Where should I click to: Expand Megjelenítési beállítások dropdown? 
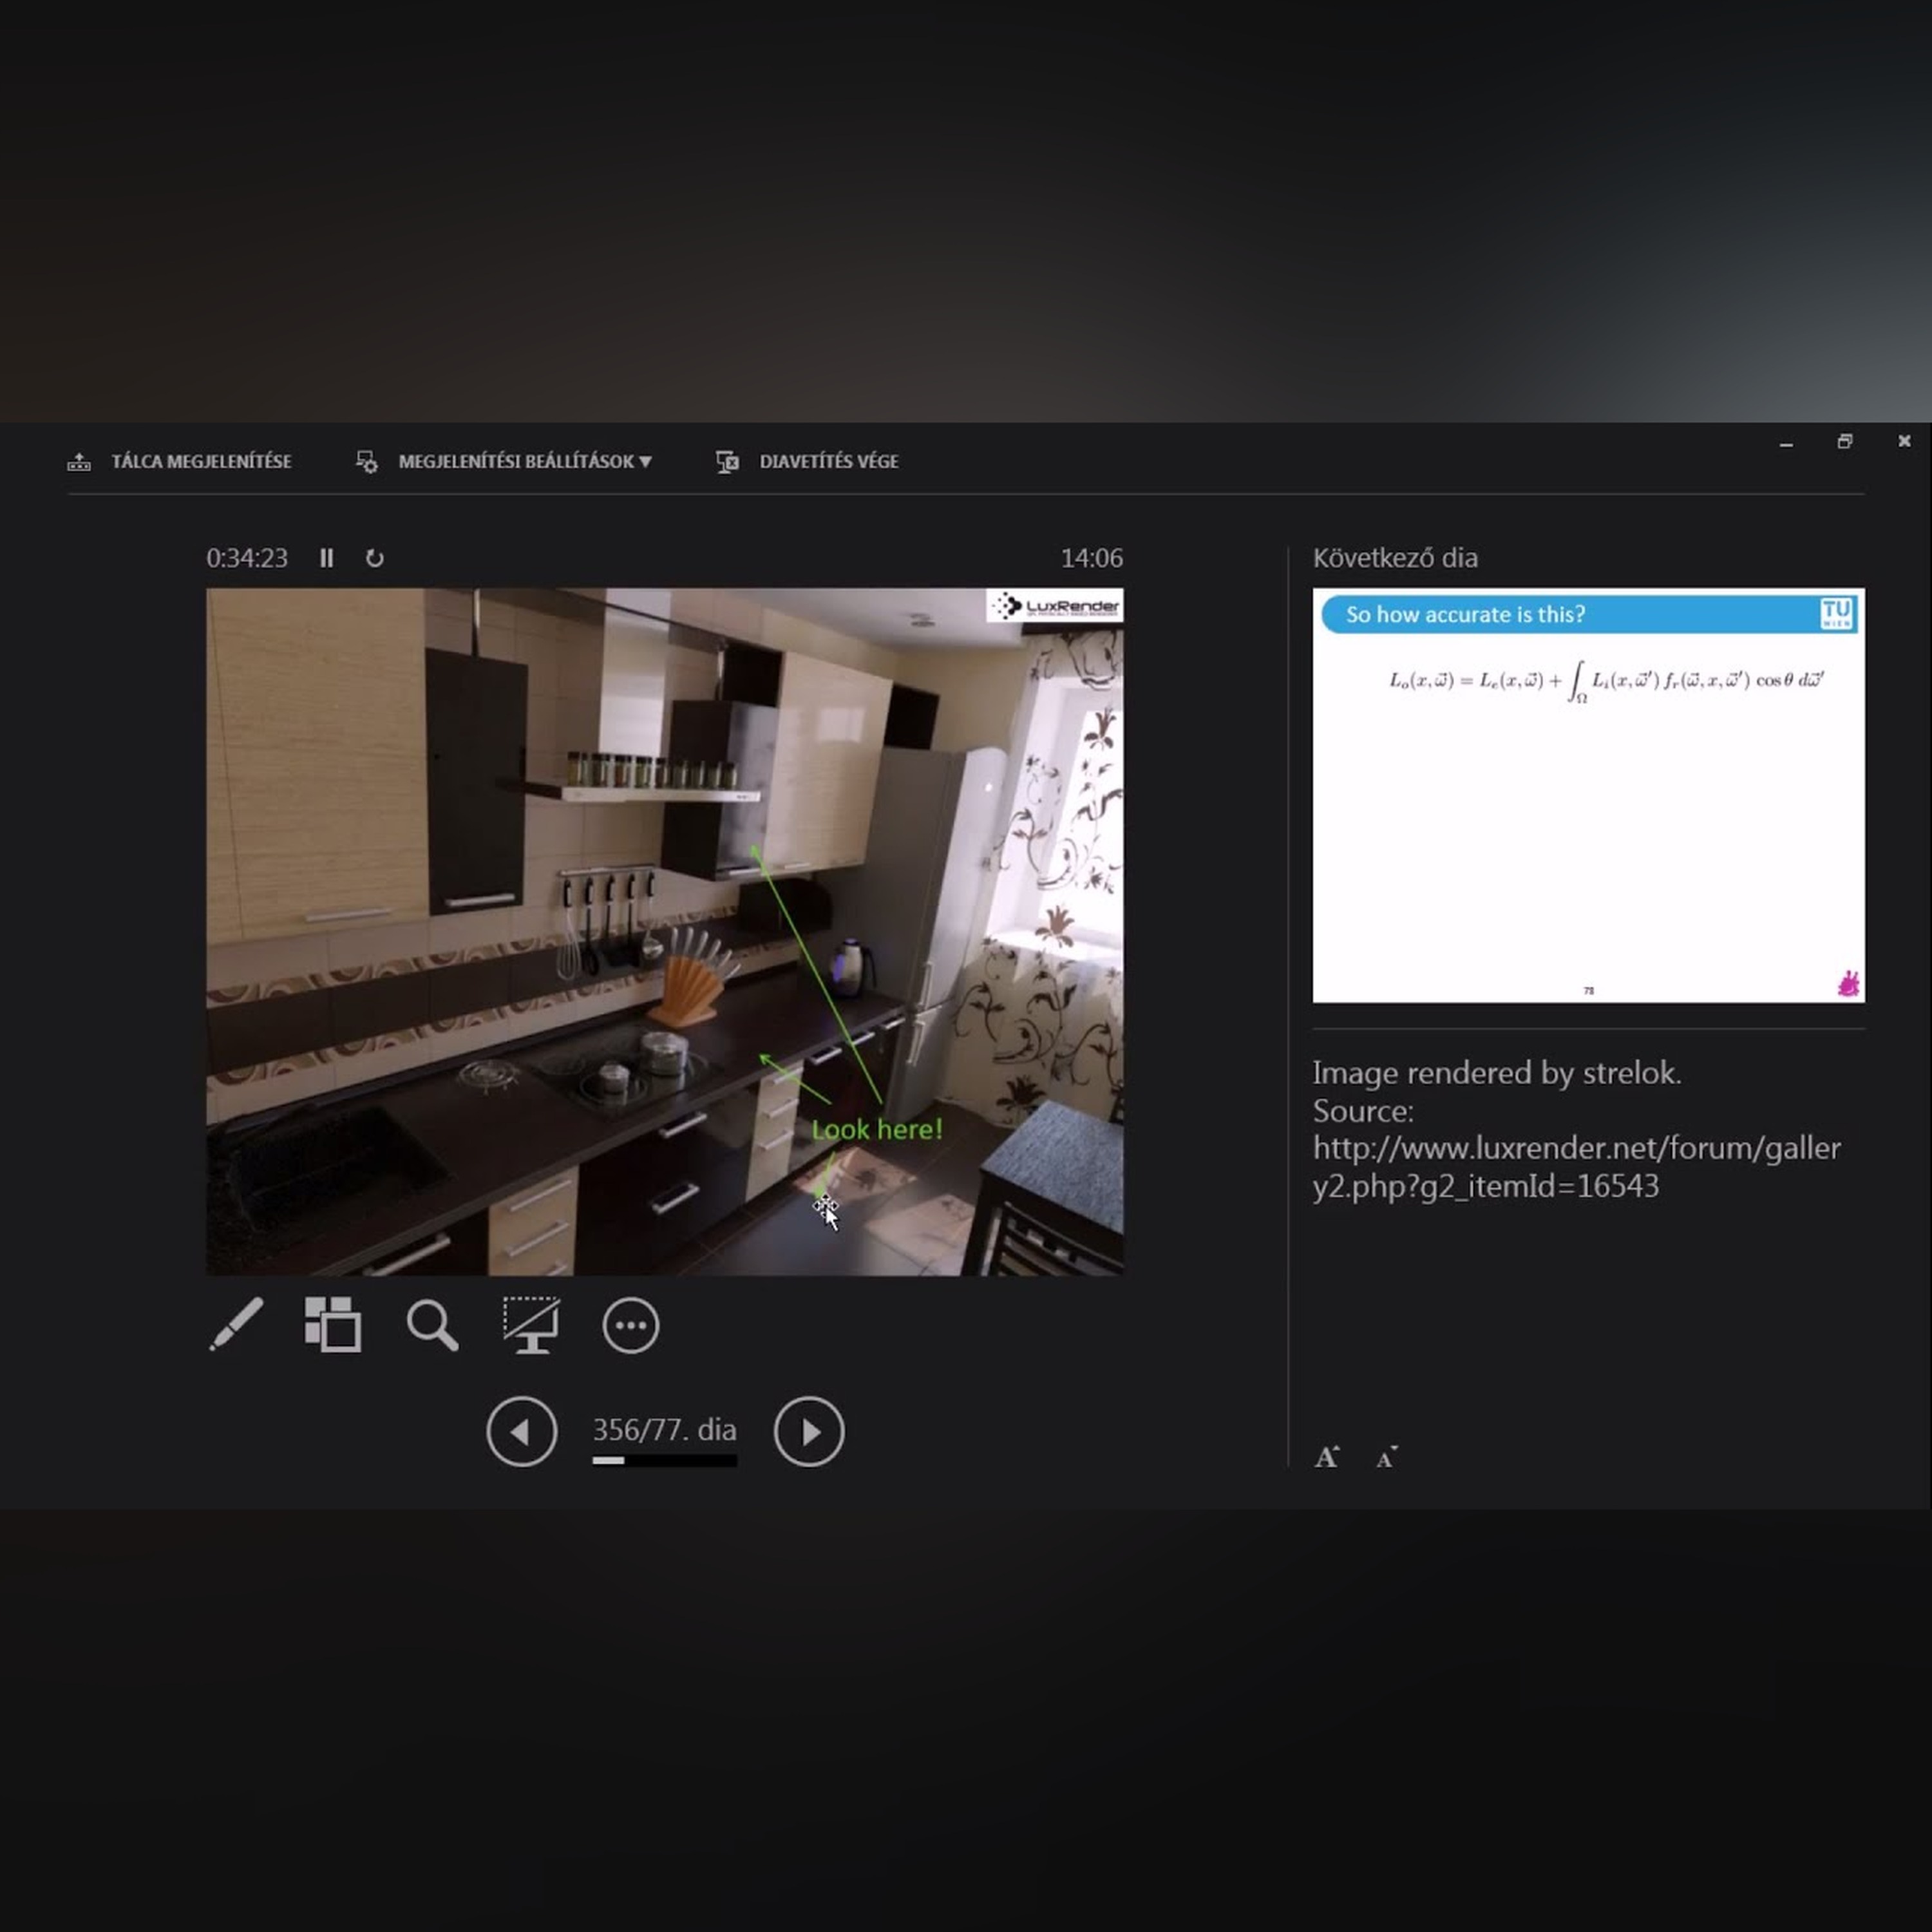[x=504, y=461]
